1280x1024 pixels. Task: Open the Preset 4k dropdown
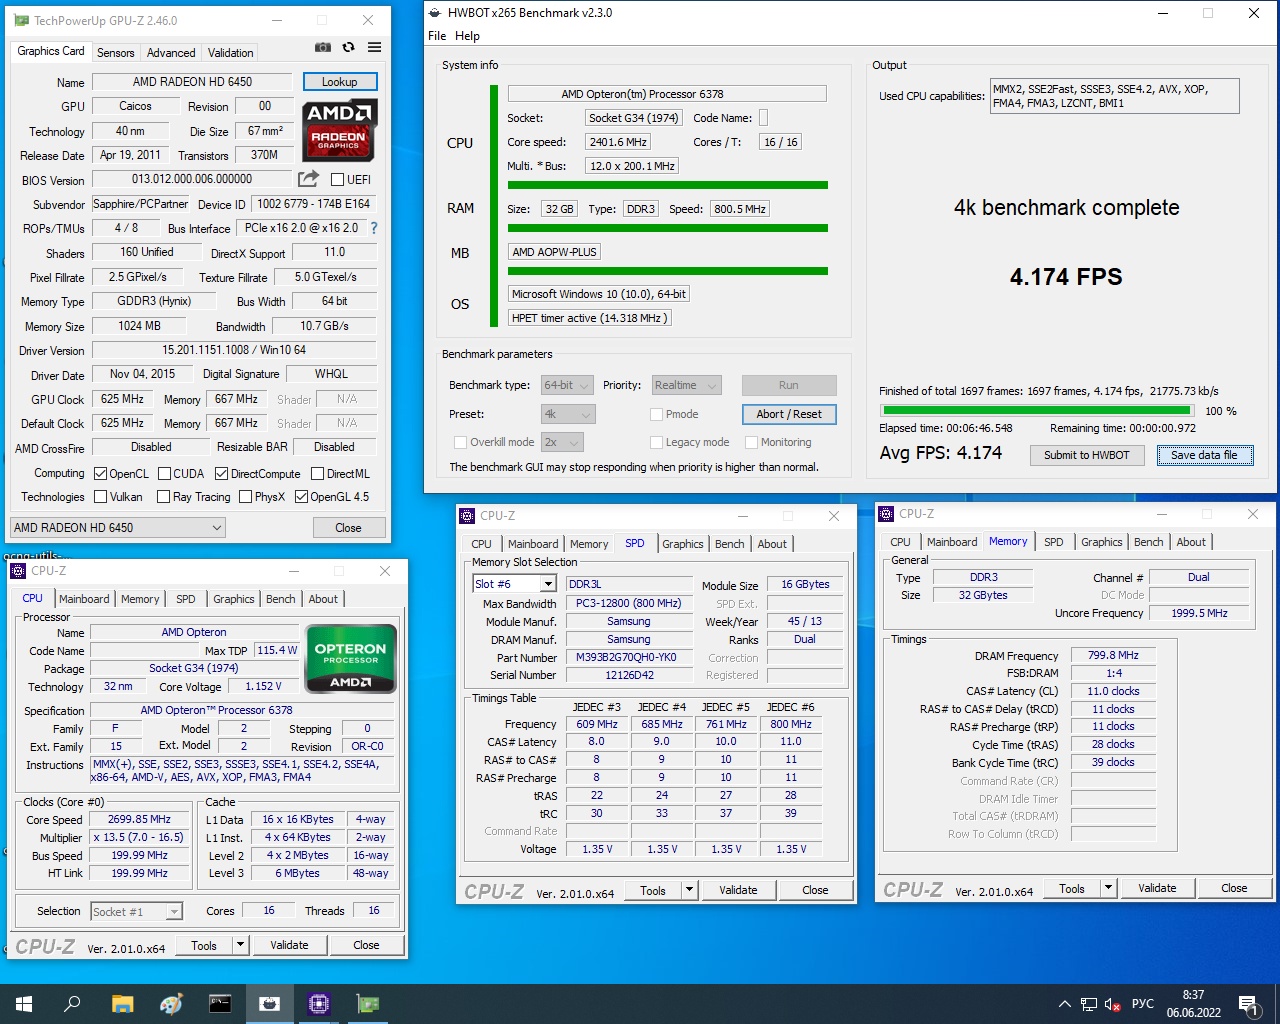pos(568,414)
